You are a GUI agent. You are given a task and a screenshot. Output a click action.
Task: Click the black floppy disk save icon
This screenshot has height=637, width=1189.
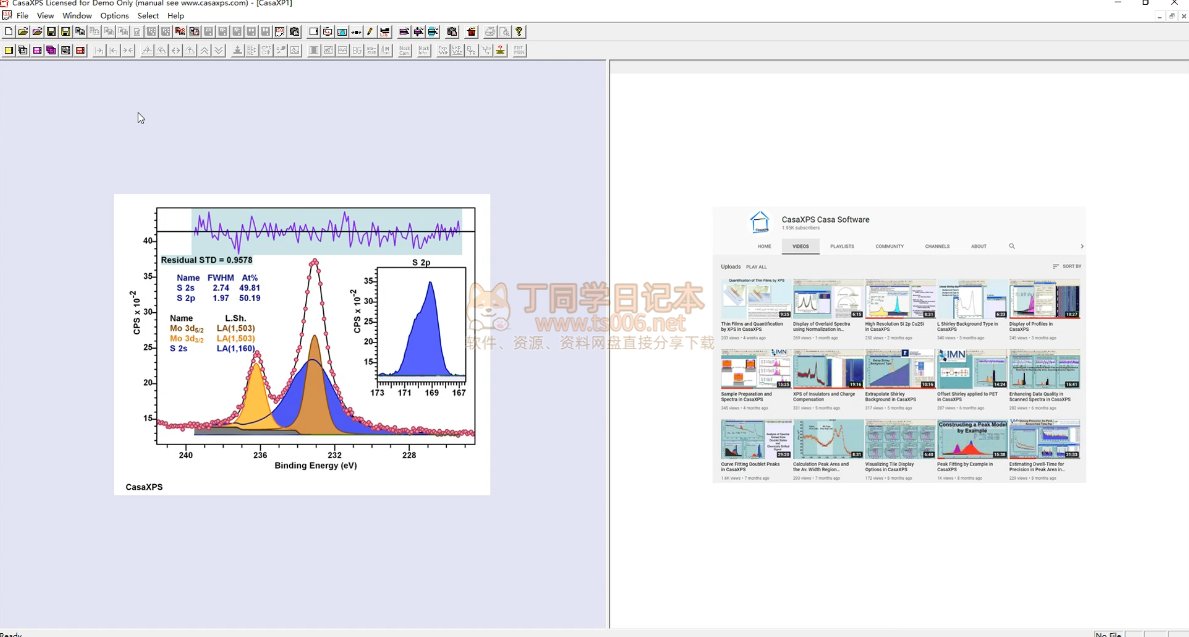pyautogui.click(x=51, y=32)
